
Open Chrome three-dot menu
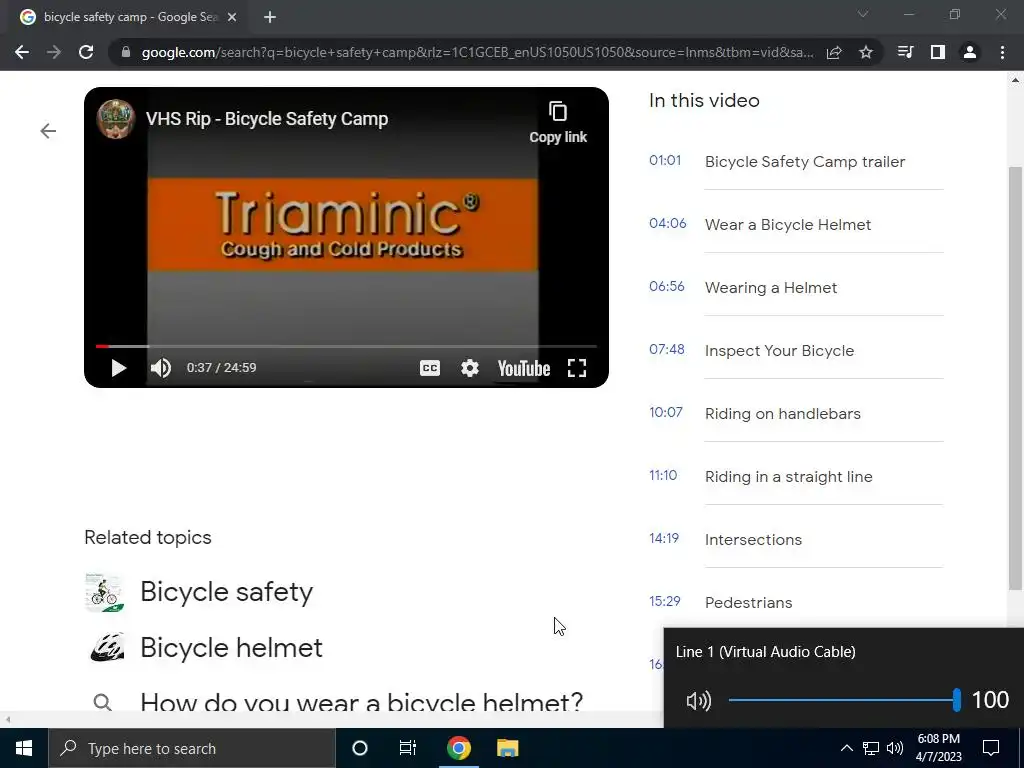coord(1002,52)
